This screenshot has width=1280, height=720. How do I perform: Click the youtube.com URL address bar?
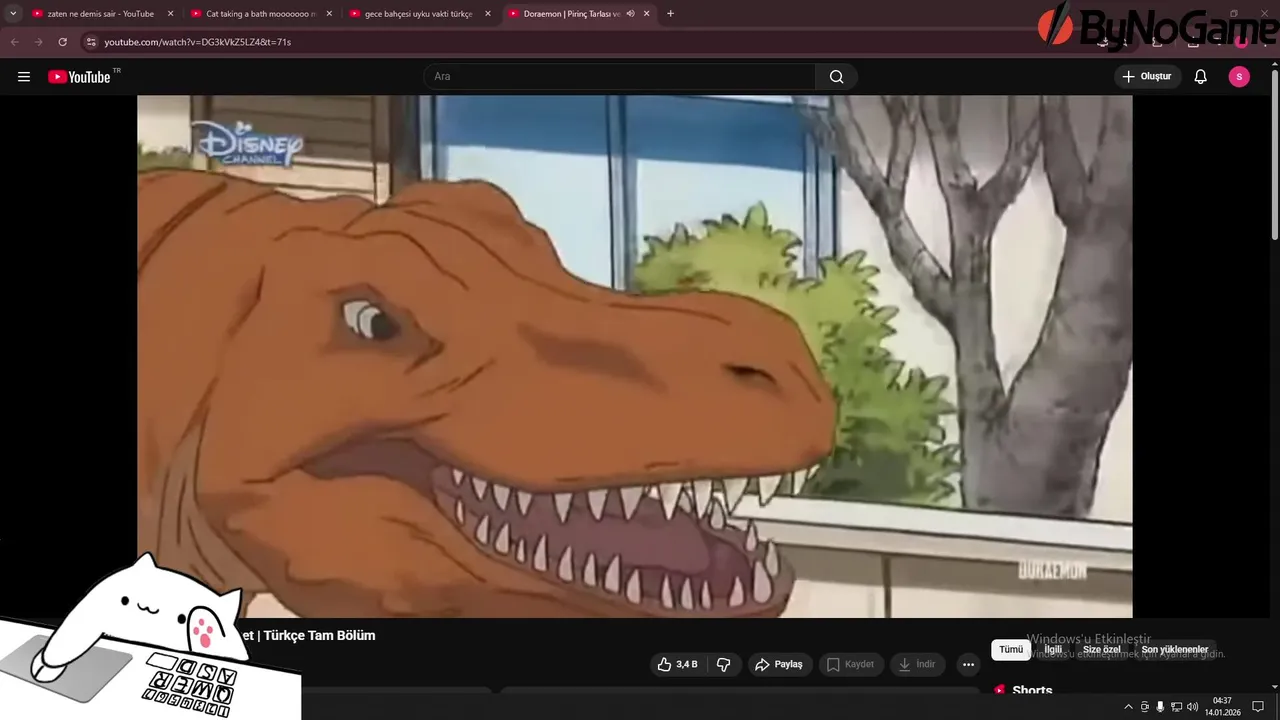(x=197, y=42)
